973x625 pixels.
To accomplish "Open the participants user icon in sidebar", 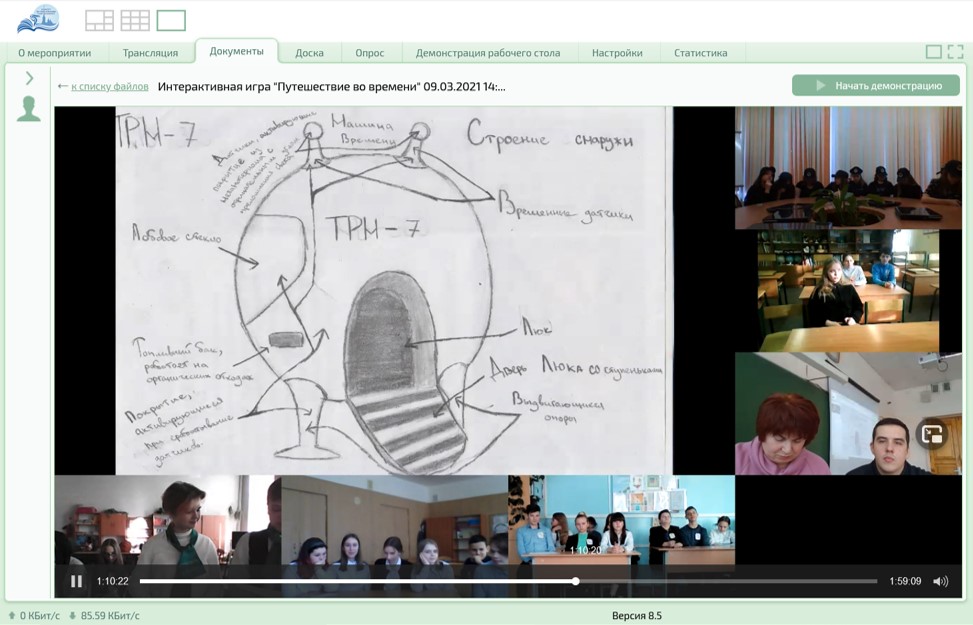I will point(29,109).
